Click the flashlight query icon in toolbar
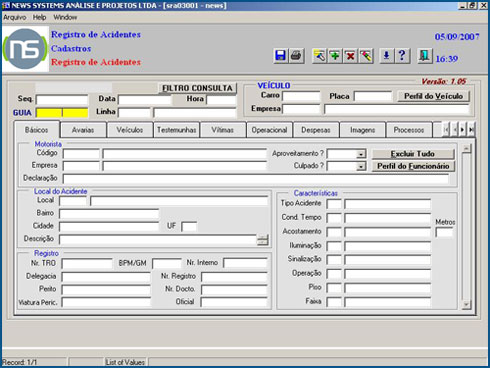The height and width of the screenshot is (368, 490). point(319,56)
